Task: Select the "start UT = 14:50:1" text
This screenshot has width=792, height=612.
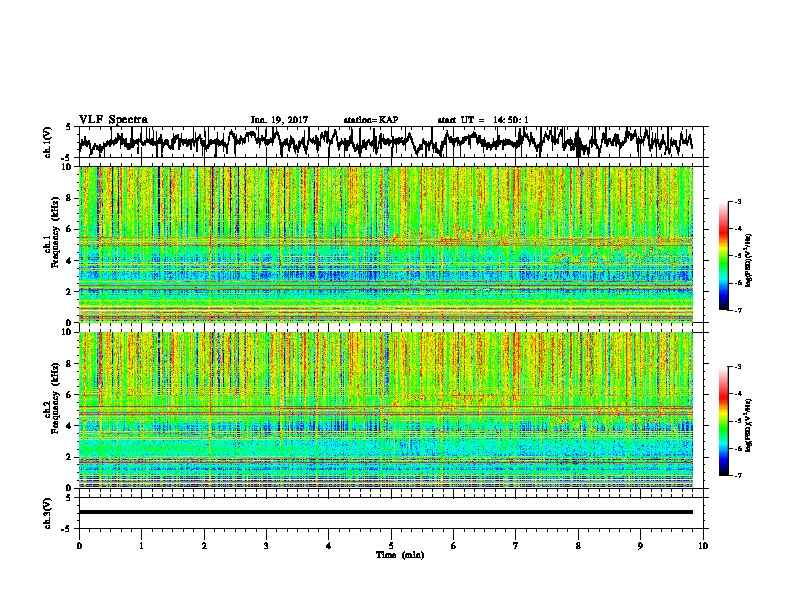Action: 483,120
